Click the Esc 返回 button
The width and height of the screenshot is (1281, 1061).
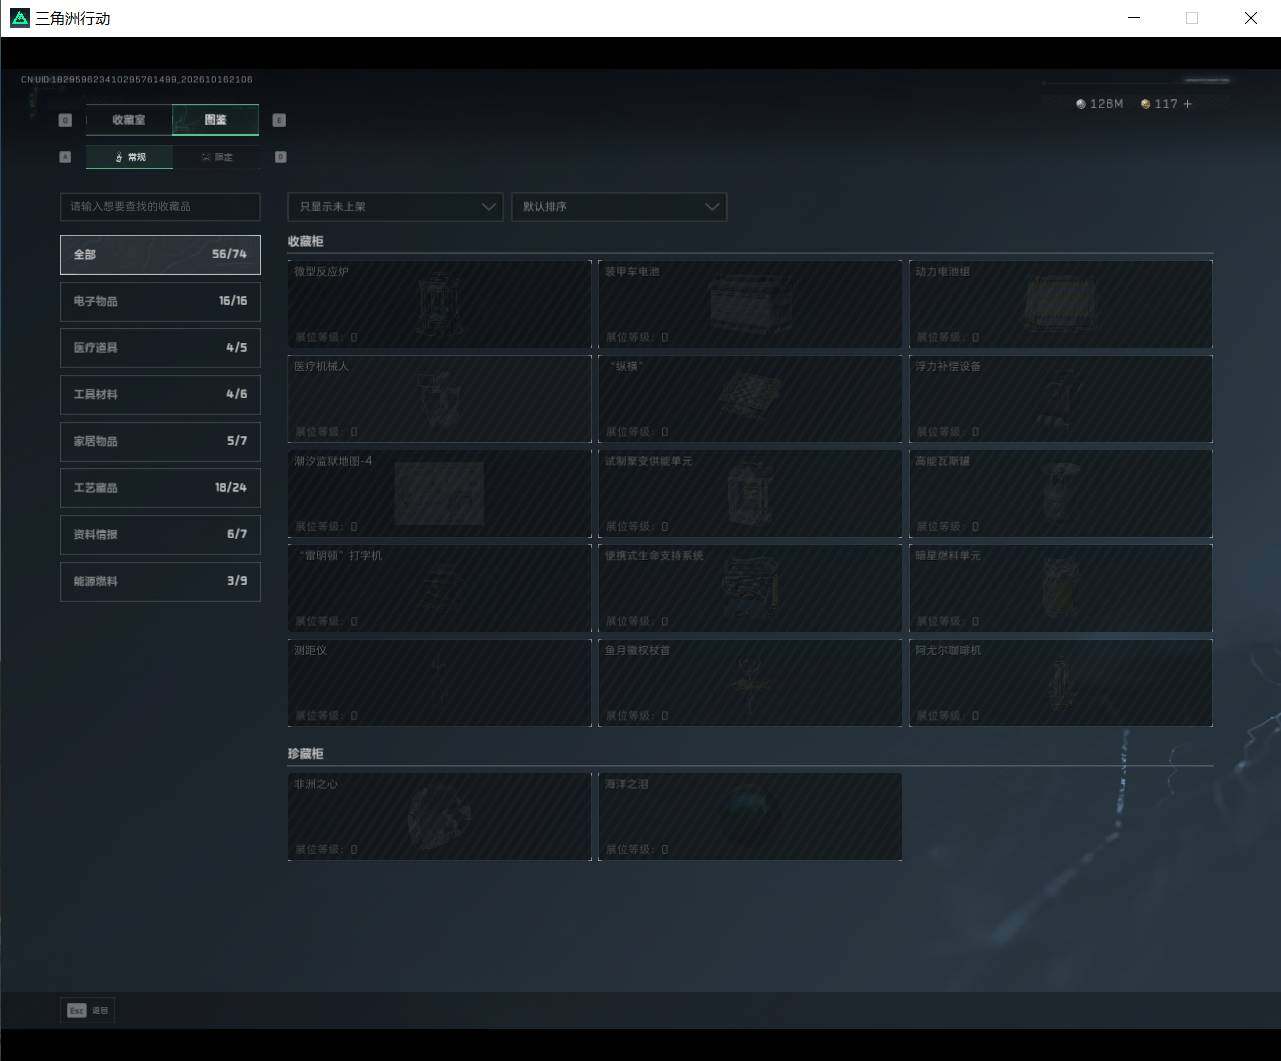point(88,1011)
